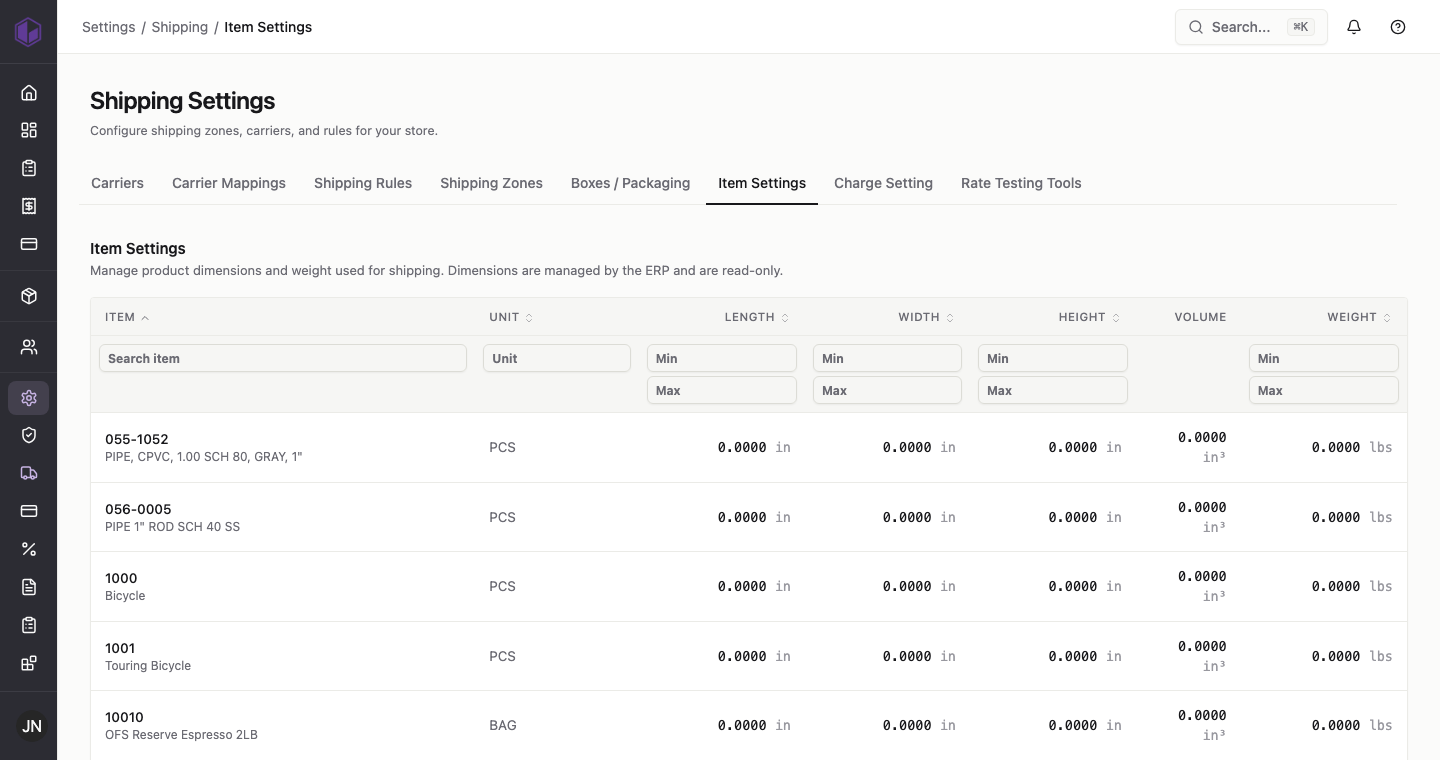Click the BAG unit cell for item 10010

[503, 725]
